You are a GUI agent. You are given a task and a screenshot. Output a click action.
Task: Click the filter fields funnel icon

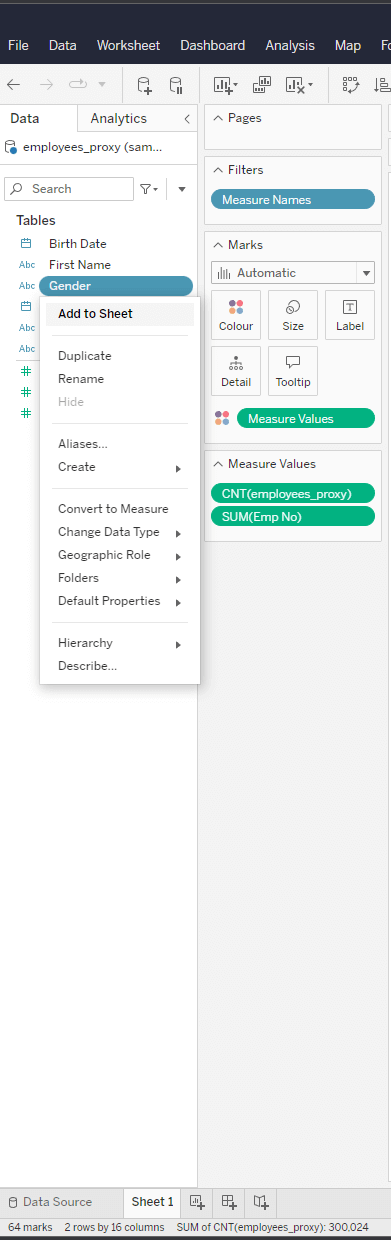tap(148, 189)
